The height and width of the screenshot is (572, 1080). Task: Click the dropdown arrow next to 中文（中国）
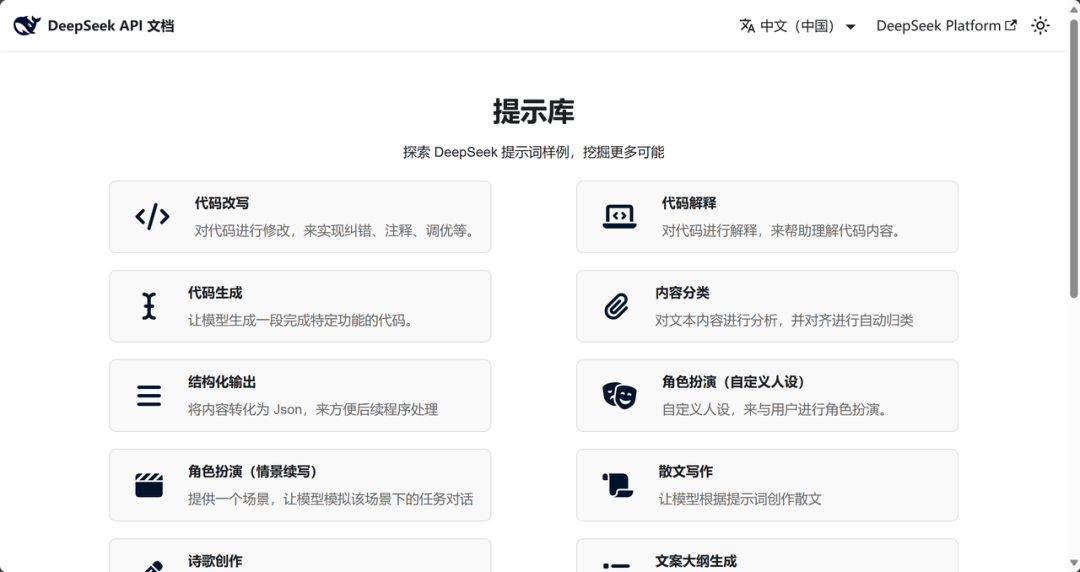point(851,27)
